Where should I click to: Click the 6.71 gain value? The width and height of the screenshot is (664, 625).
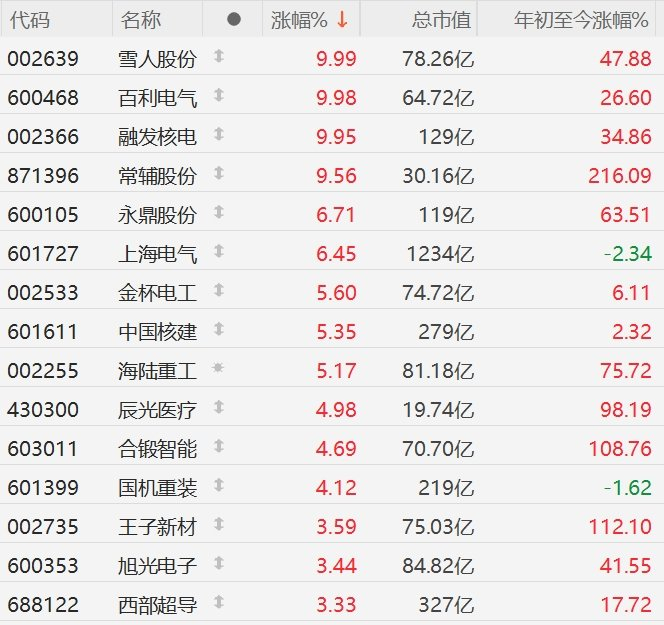click(335, 215)
